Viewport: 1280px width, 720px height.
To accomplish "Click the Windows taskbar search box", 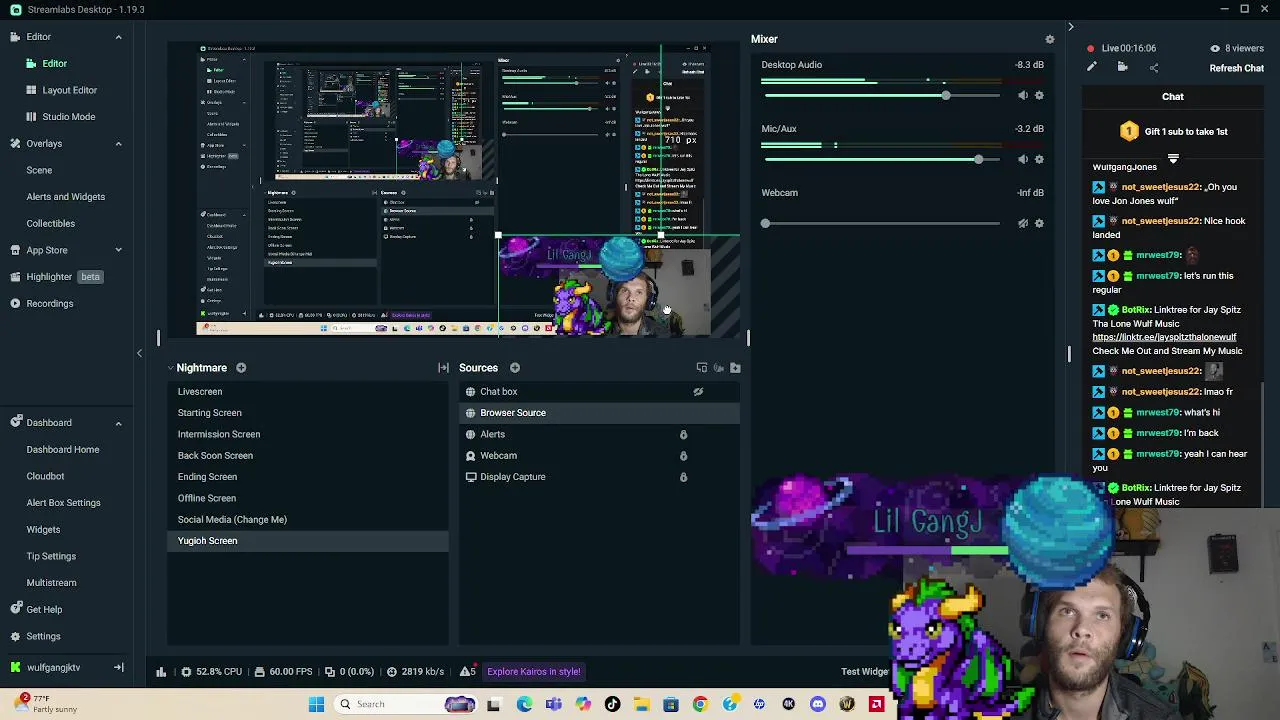I will 407,704.
